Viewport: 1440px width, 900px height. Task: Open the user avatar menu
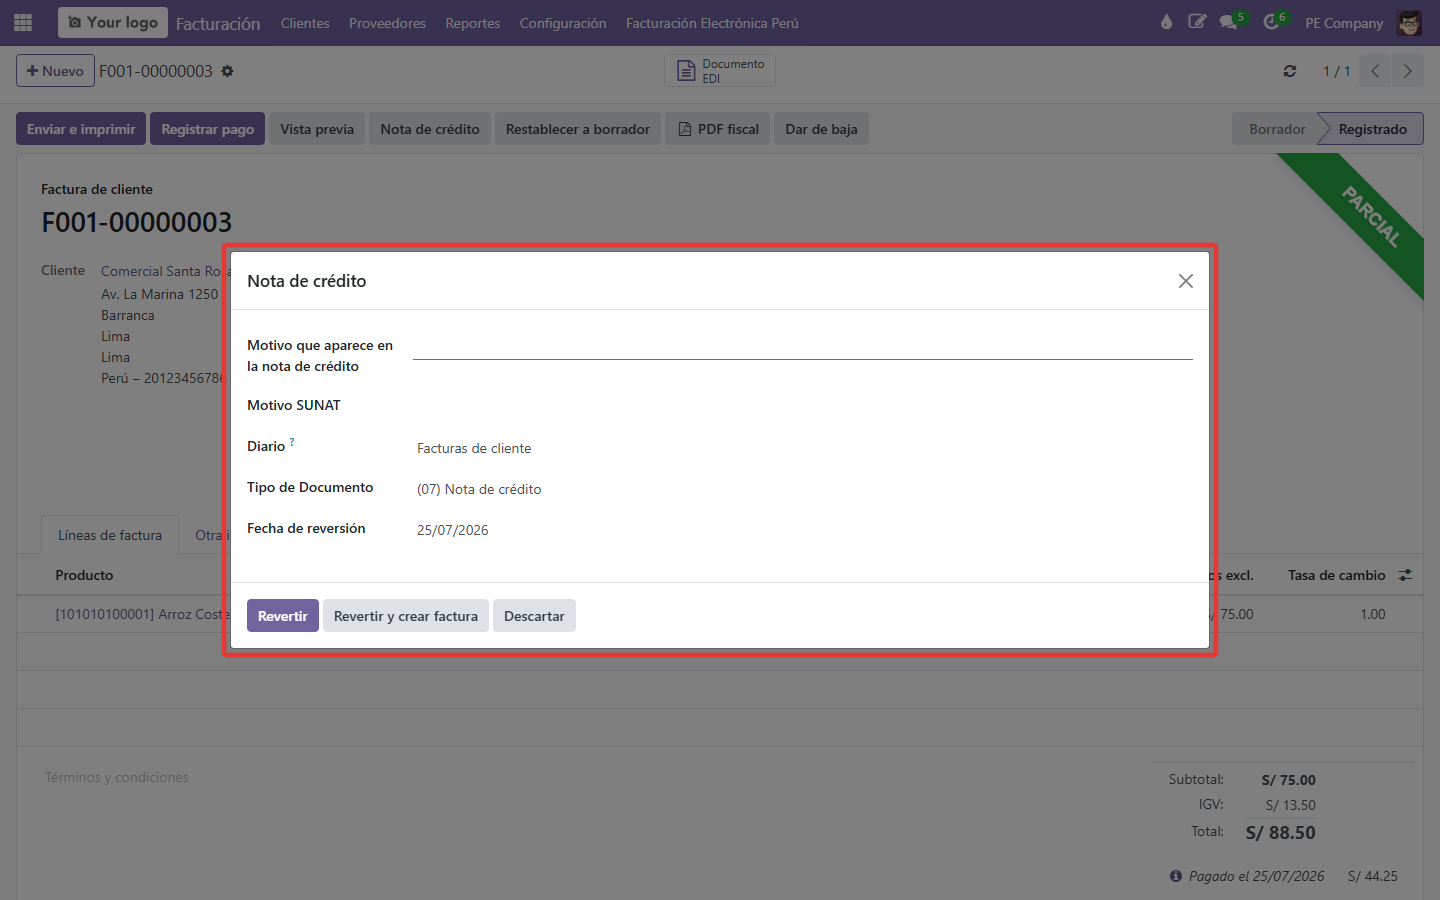point(1410,23)
